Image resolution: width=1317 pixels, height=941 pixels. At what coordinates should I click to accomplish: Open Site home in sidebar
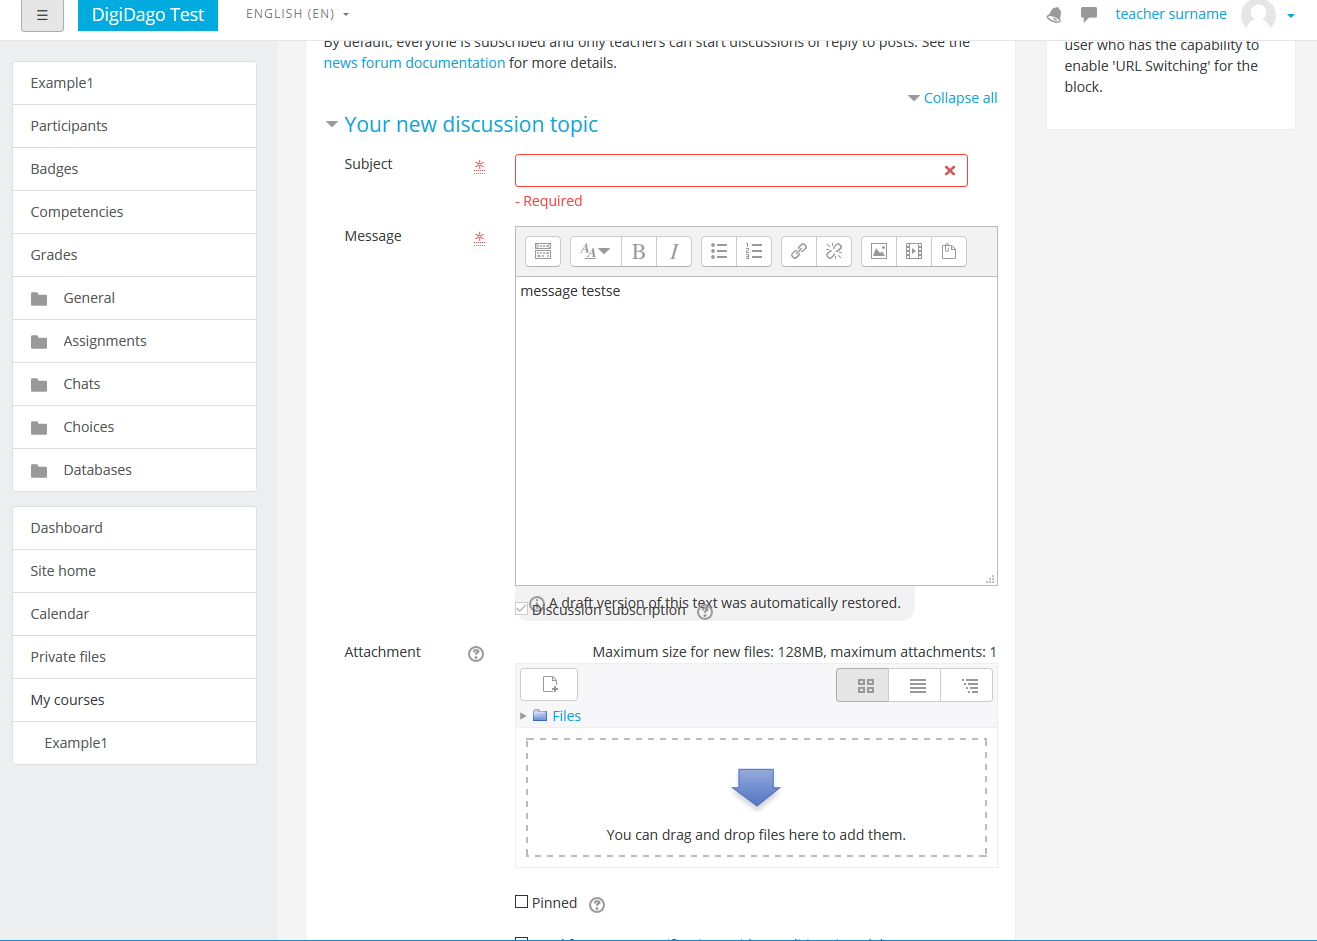(x=134, y=571)
